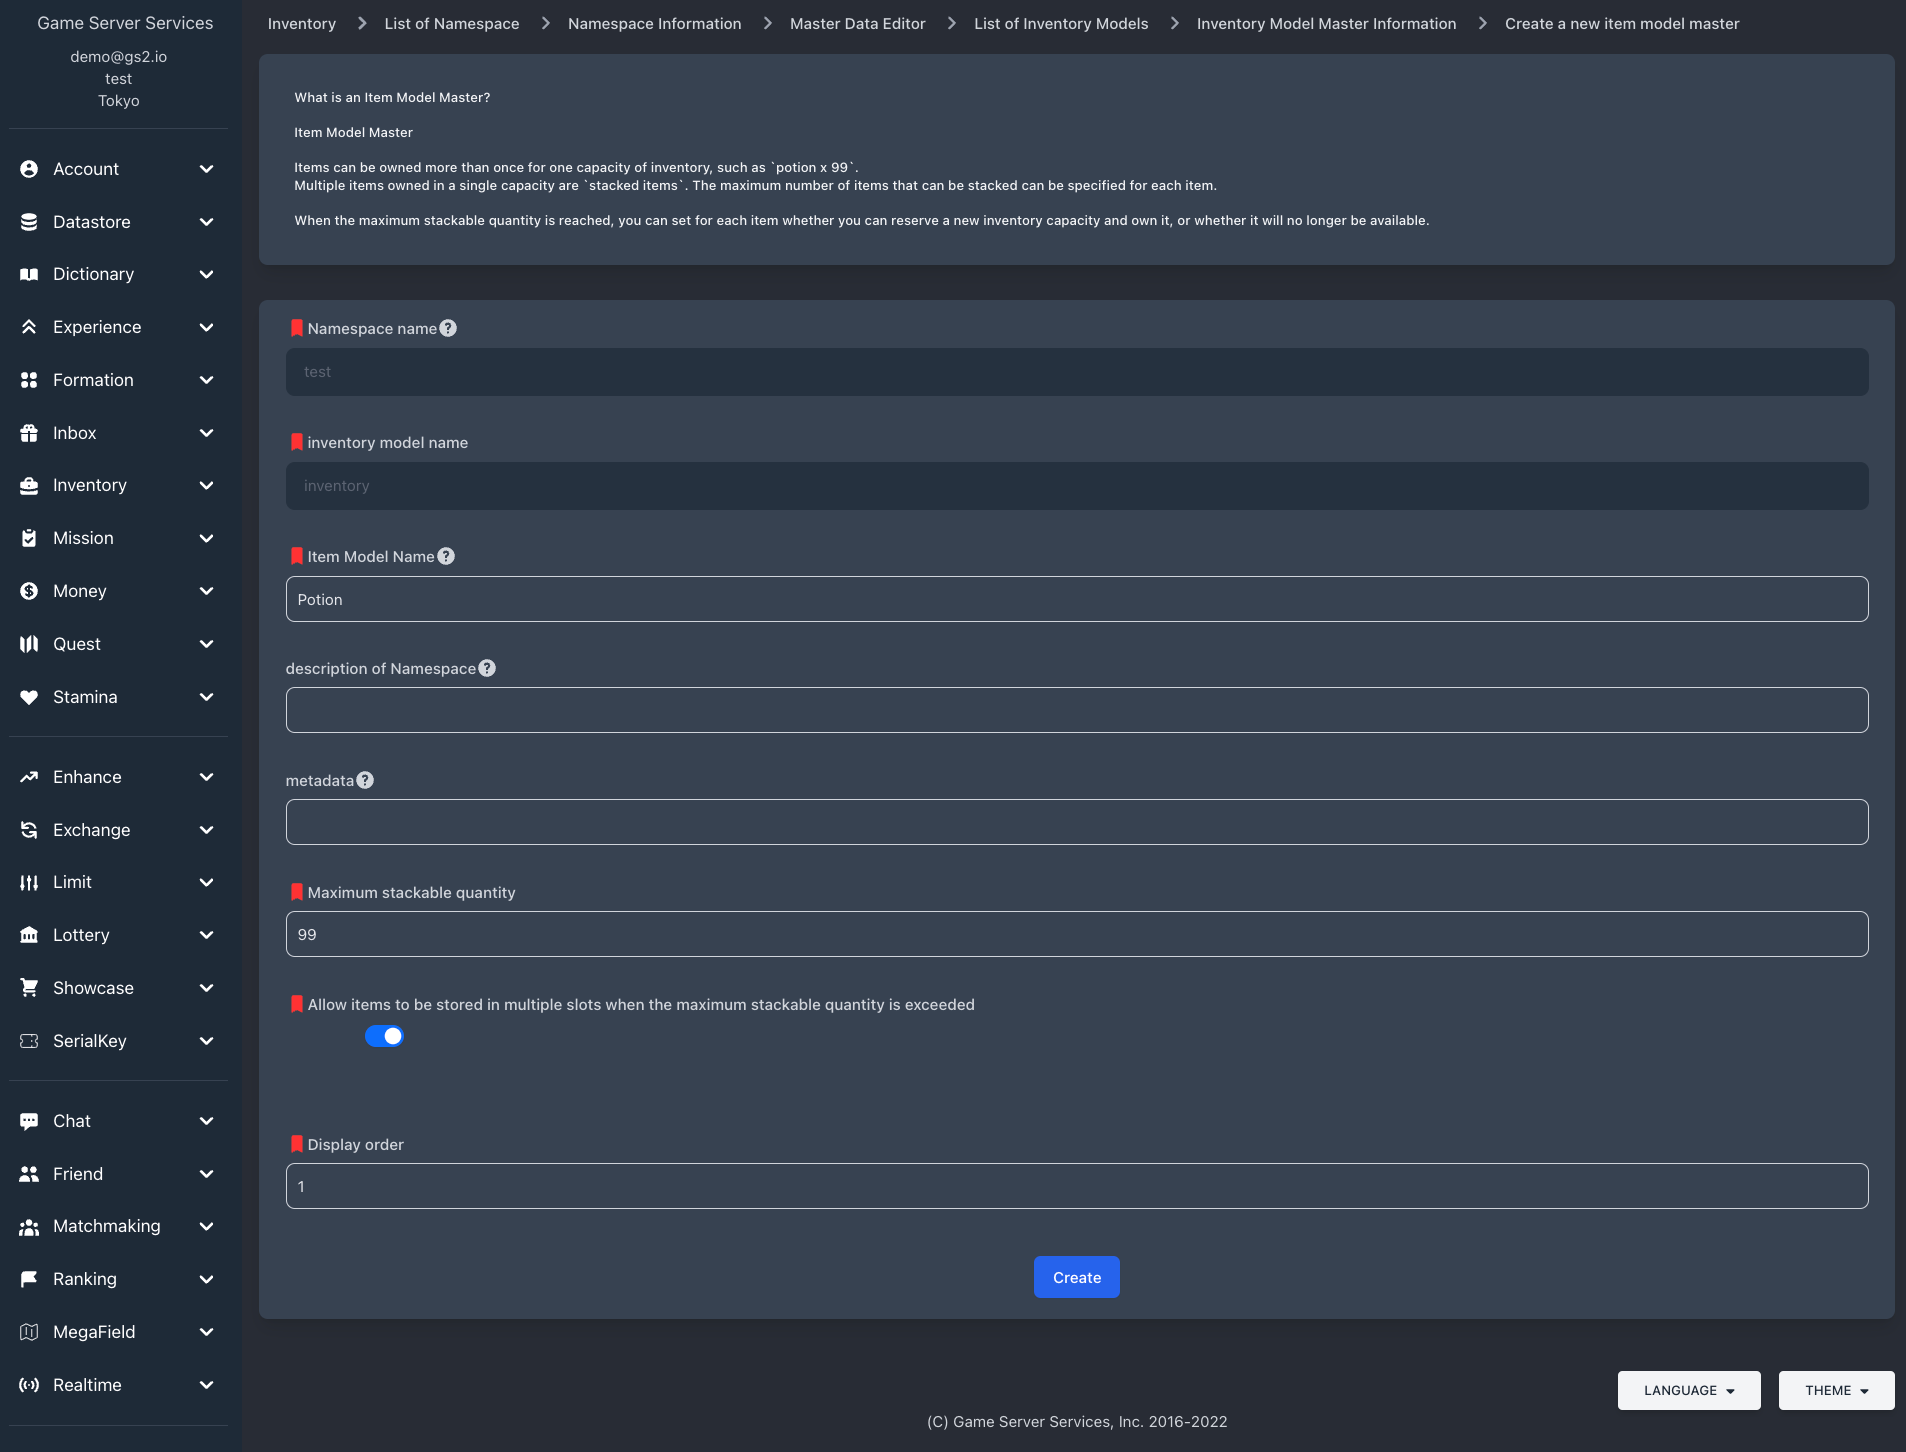The image size is (1906, 1452).
Task: Go to List of Namespace breadcrumb
Action: pos(452,23)
